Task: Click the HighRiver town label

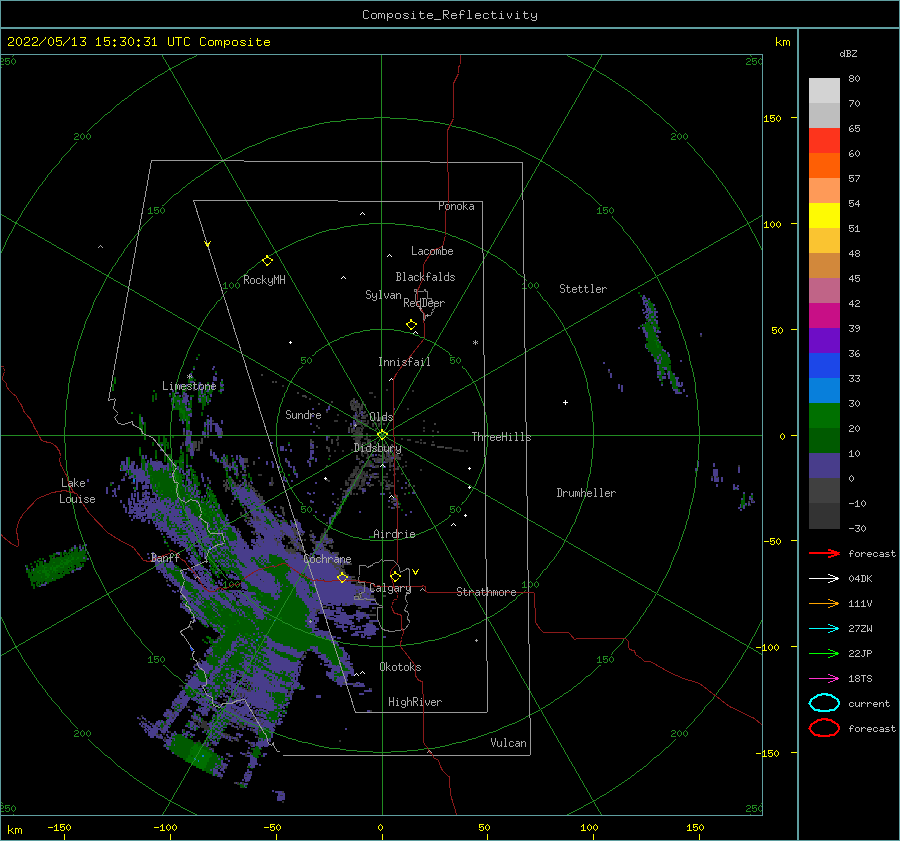Action: pos(415,702)
